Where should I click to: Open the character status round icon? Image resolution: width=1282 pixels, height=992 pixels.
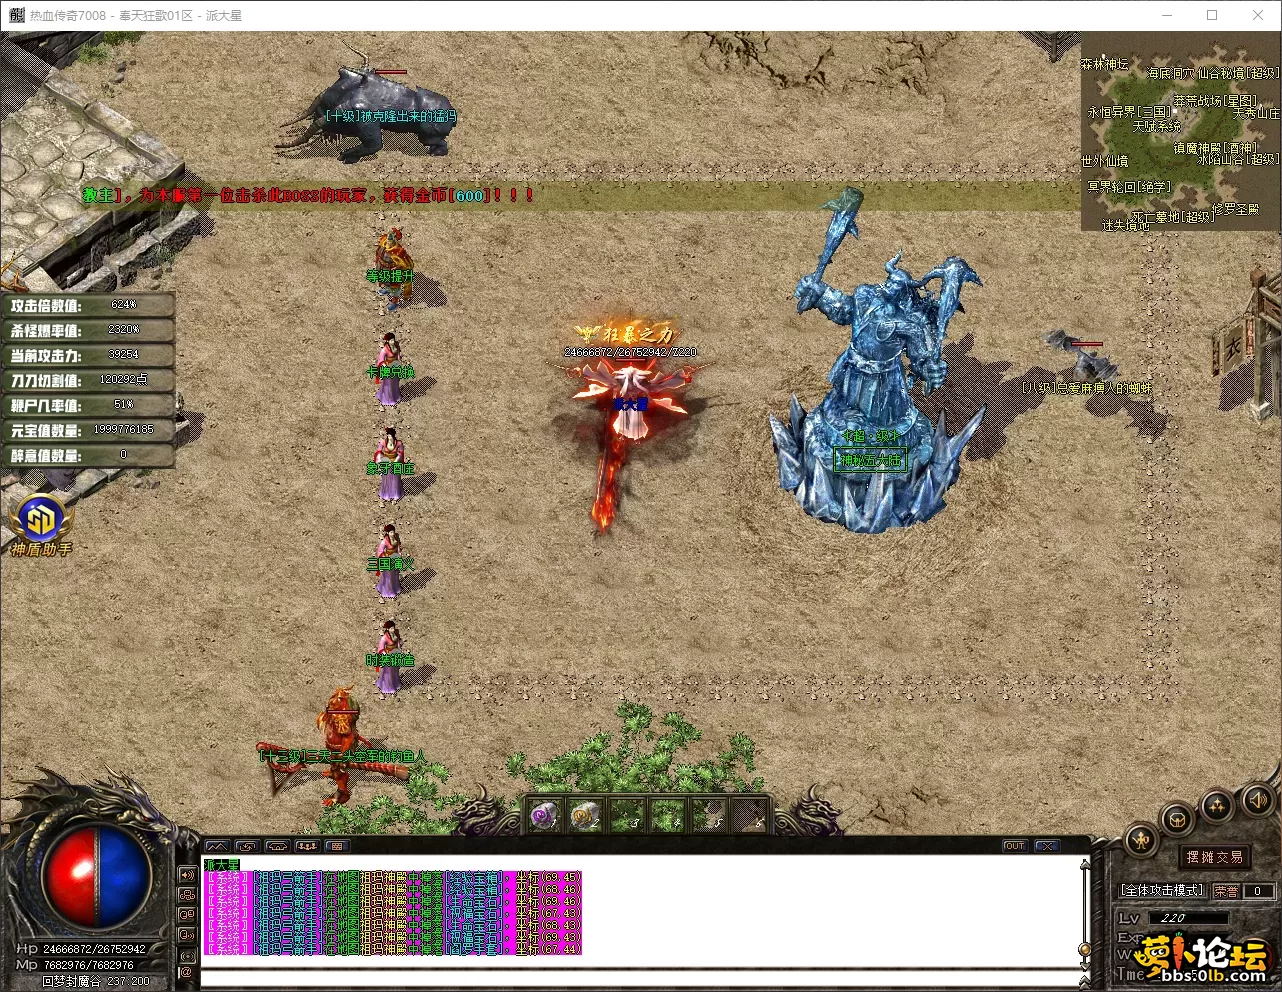[x=1141, y=840]
